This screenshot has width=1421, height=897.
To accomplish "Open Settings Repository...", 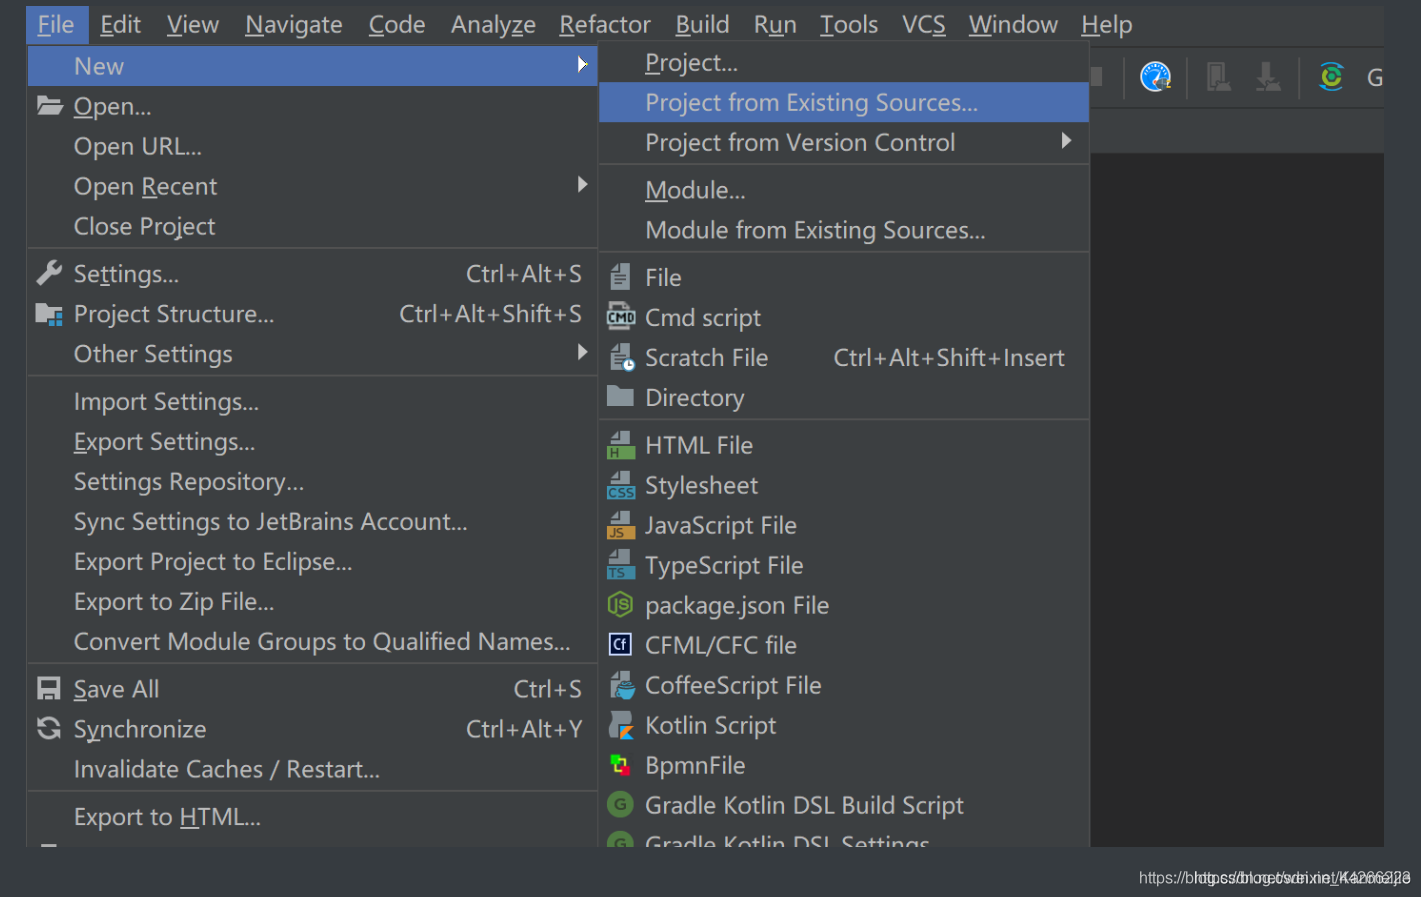I will [x=312, y=481].
